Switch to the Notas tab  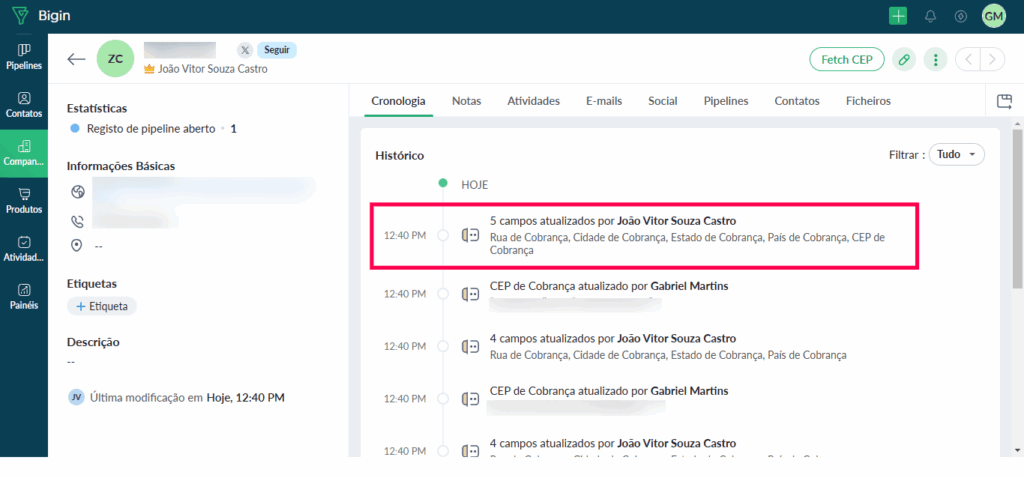(x=466, y=101)
